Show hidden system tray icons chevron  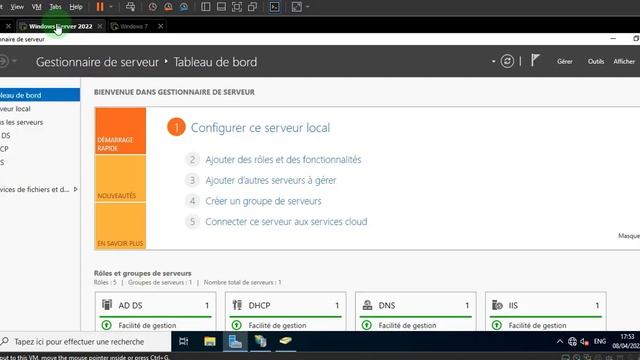(x=560, y=342)
